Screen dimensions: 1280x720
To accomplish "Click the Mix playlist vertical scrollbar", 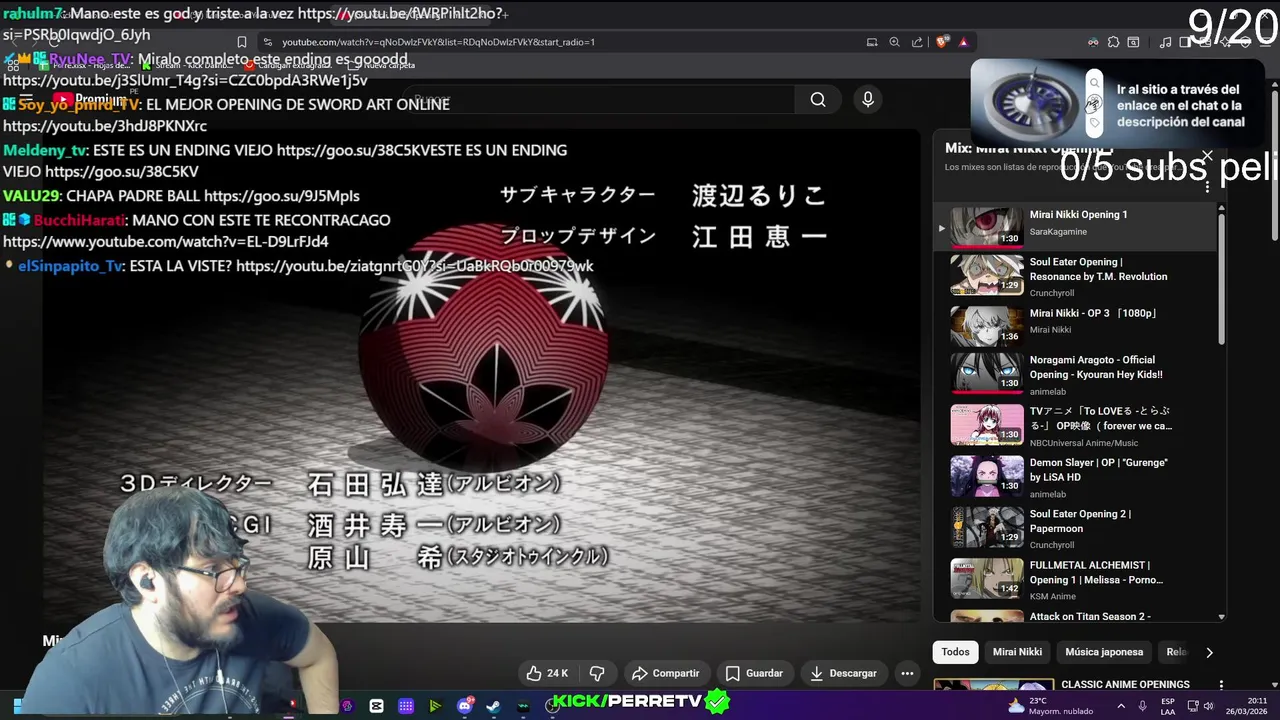I will 1221,280.
